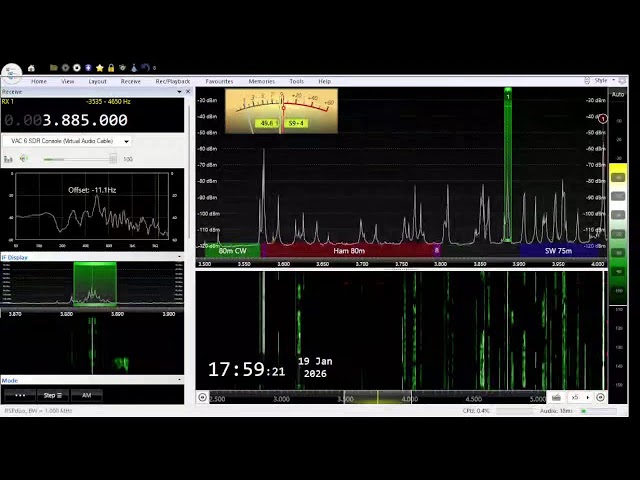This screenshot has height=480, width=640.
Task: Click the Receive panel vertical scrollbar
Action: 189,171
